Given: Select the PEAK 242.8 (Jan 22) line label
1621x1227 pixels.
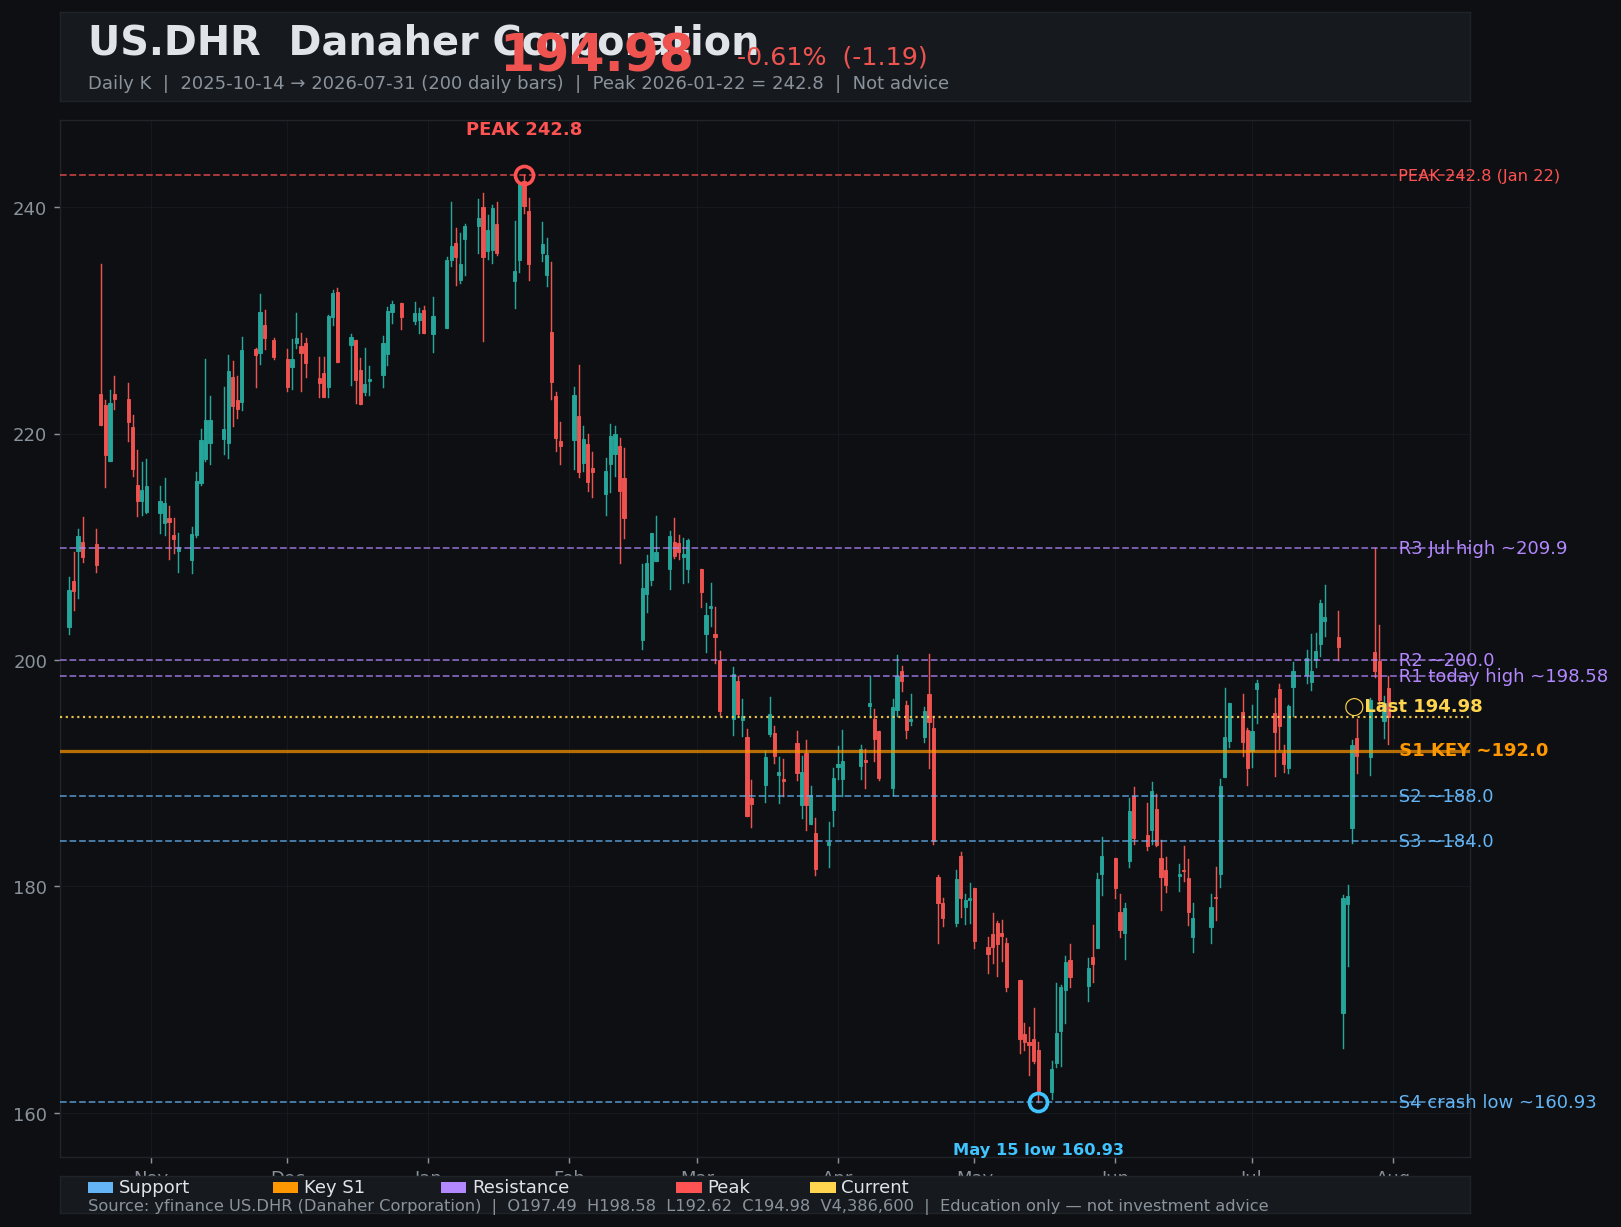Looking at the screenshot, I should (x=1478, y=176).
